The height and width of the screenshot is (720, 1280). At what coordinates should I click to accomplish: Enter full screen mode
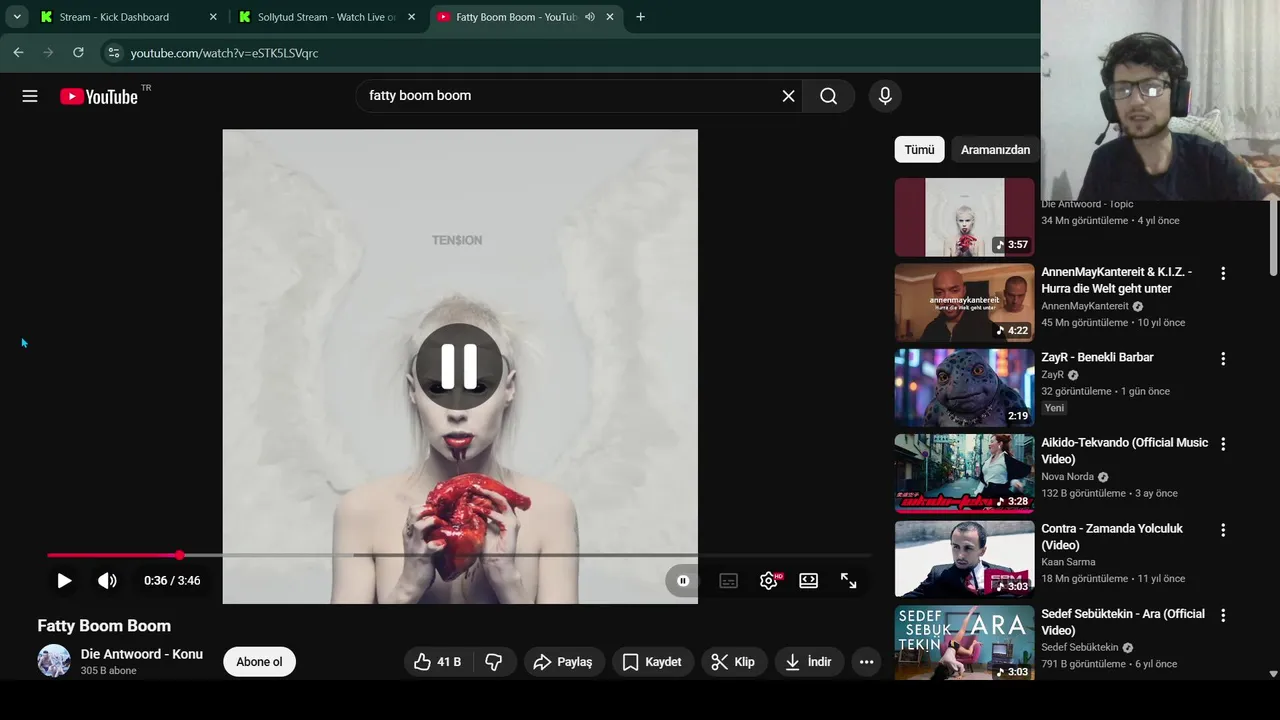(x=848, y=580)
